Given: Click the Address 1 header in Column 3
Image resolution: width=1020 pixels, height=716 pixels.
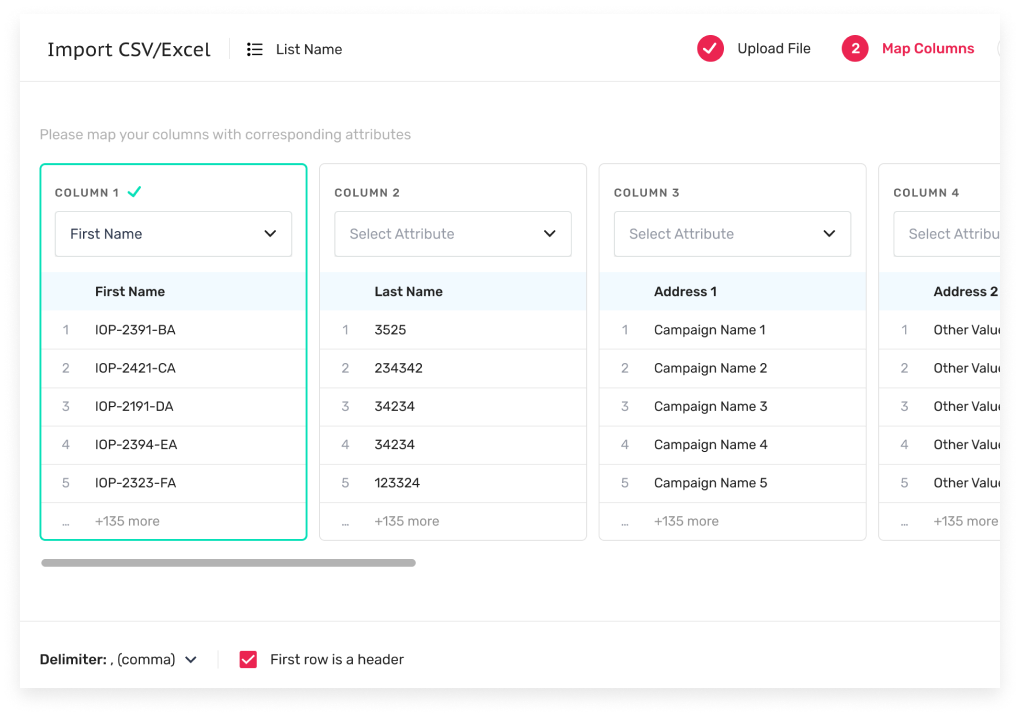Looking at the screenshot, I should point(685,291).
